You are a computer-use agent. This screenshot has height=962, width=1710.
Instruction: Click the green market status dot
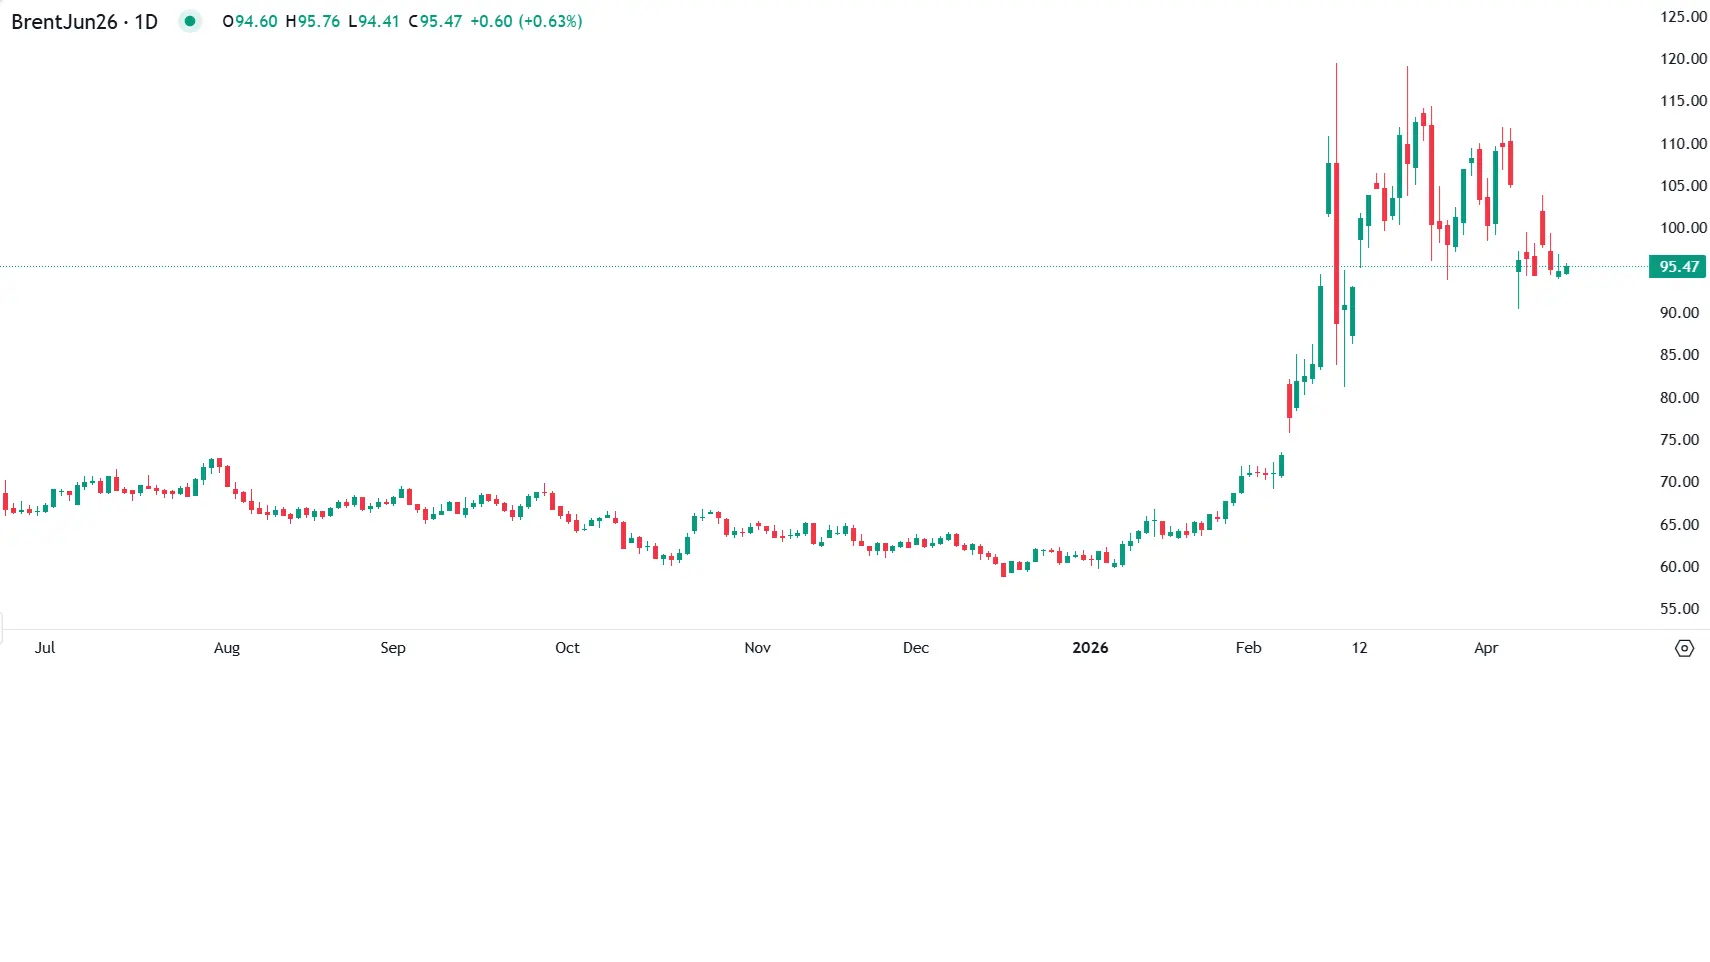190,21
